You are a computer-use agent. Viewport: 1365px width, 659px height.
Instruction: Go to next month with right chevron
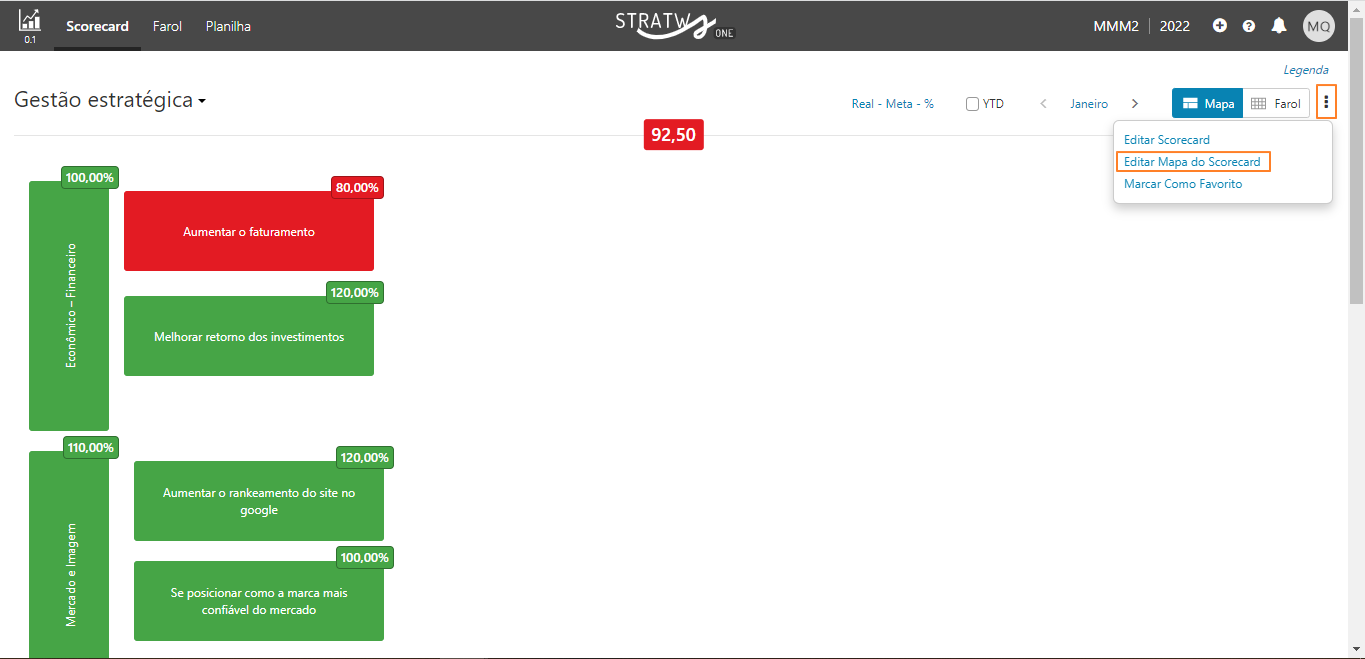[x=1135, y=103]
